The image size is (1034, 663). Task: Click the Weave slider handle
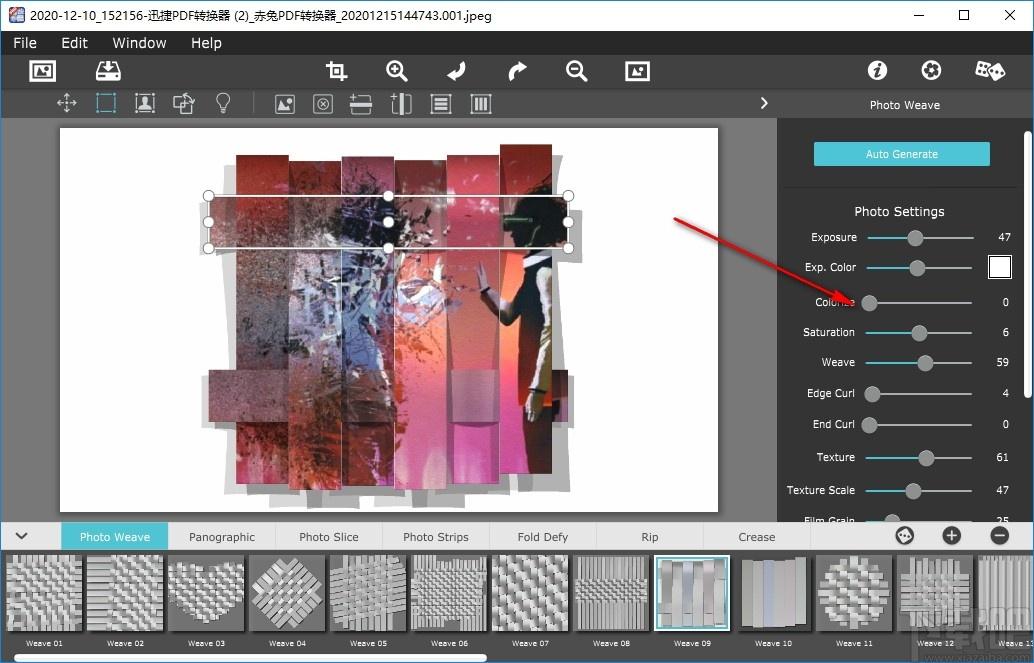[x=925, y=363]
